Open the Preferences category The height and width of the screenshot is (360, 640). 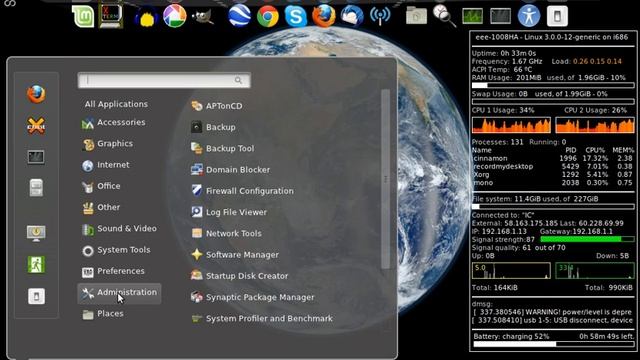[x=113, y=271]
